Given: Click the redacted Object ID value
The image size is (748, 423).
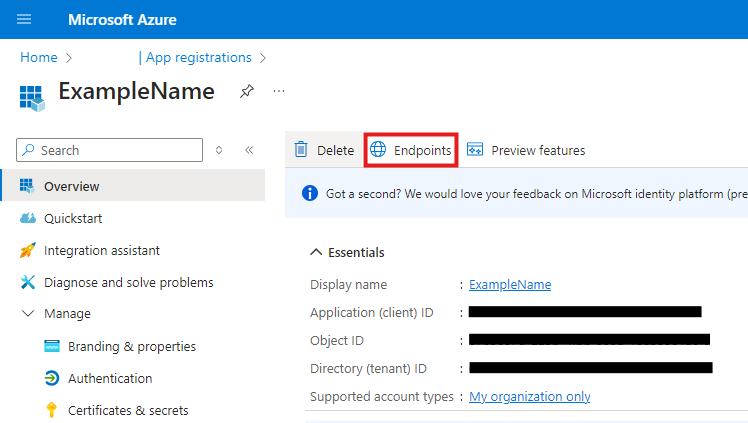Looking at the screenshot, I should pos(589,340).
